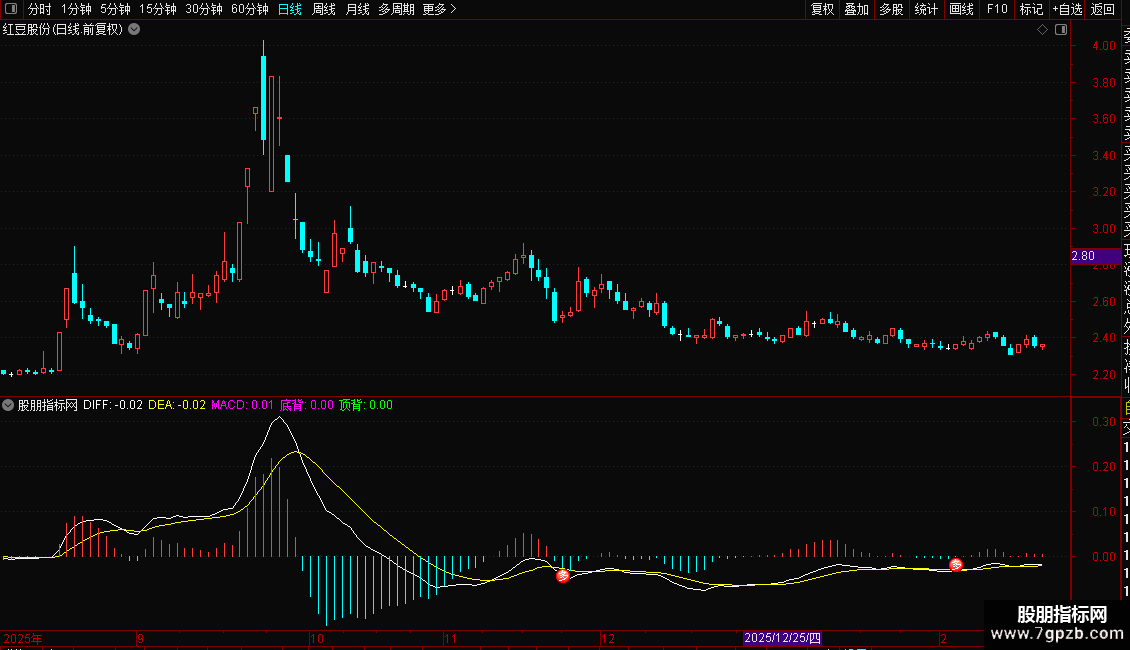1130x650 pixels.
Task: Select the 15分钟 period
Action: click(158, 9)
